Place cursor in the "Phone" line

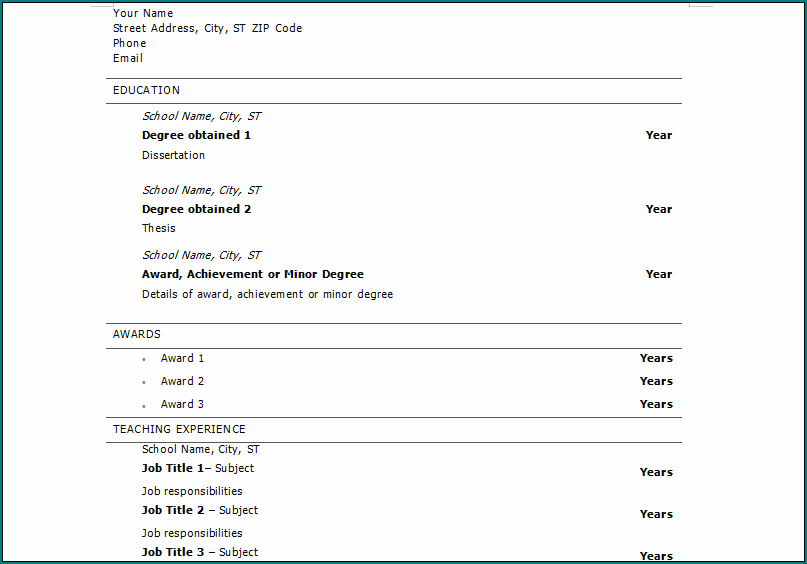(130, 43)
